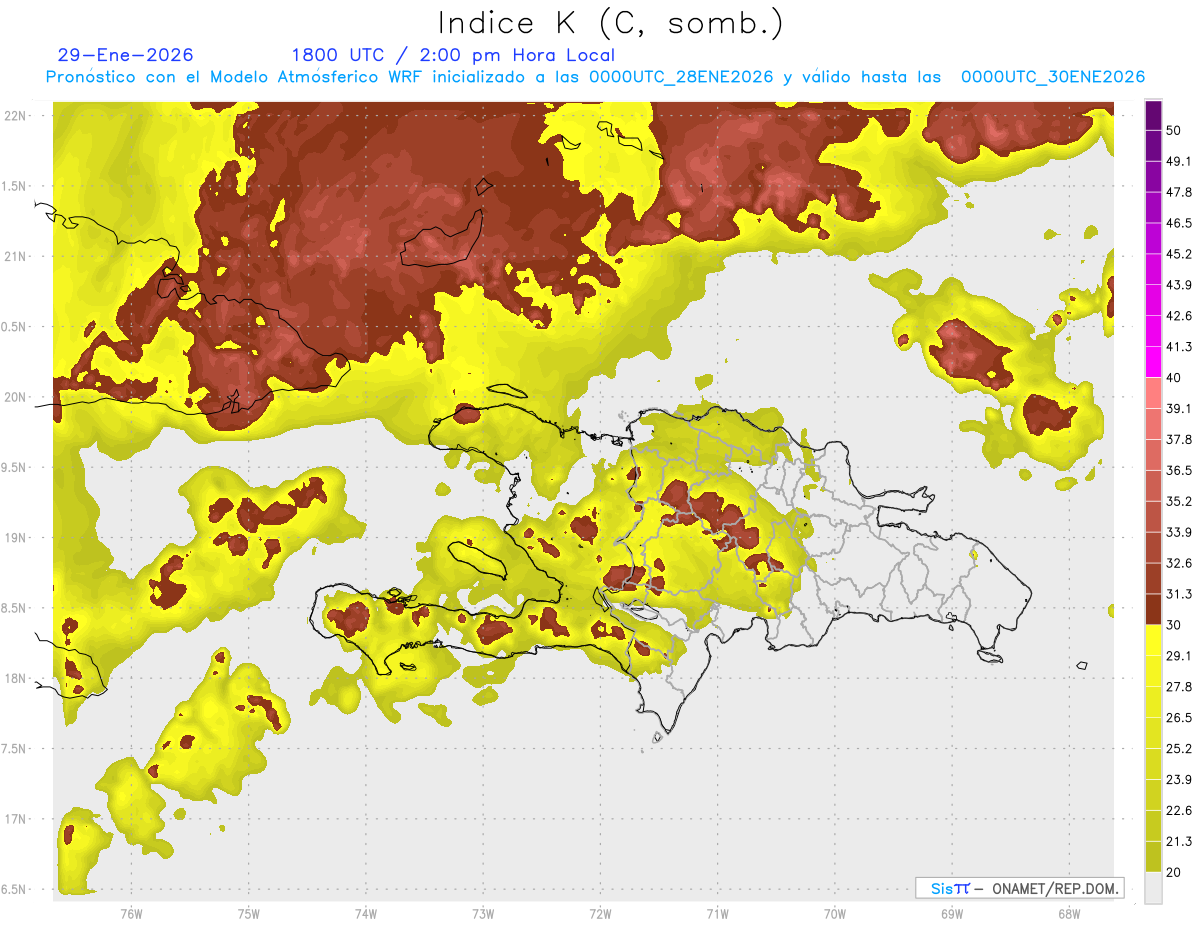Click the "41.3" color bar value

pyautogui.click(x=1179, y=347)
